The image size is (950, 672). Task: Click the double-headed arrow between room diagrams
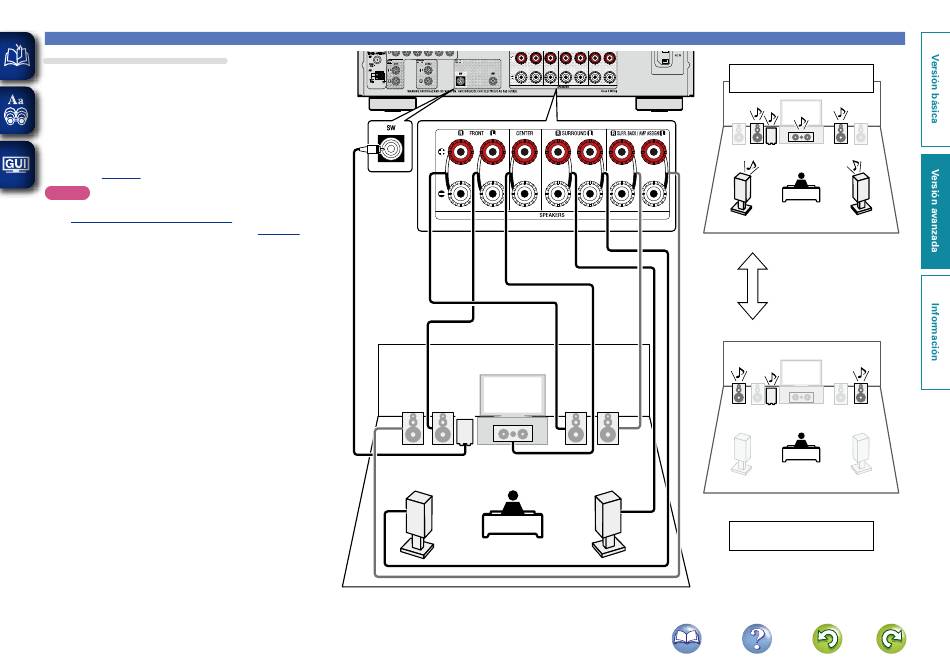pyautogui.click(x=752, y=286)
